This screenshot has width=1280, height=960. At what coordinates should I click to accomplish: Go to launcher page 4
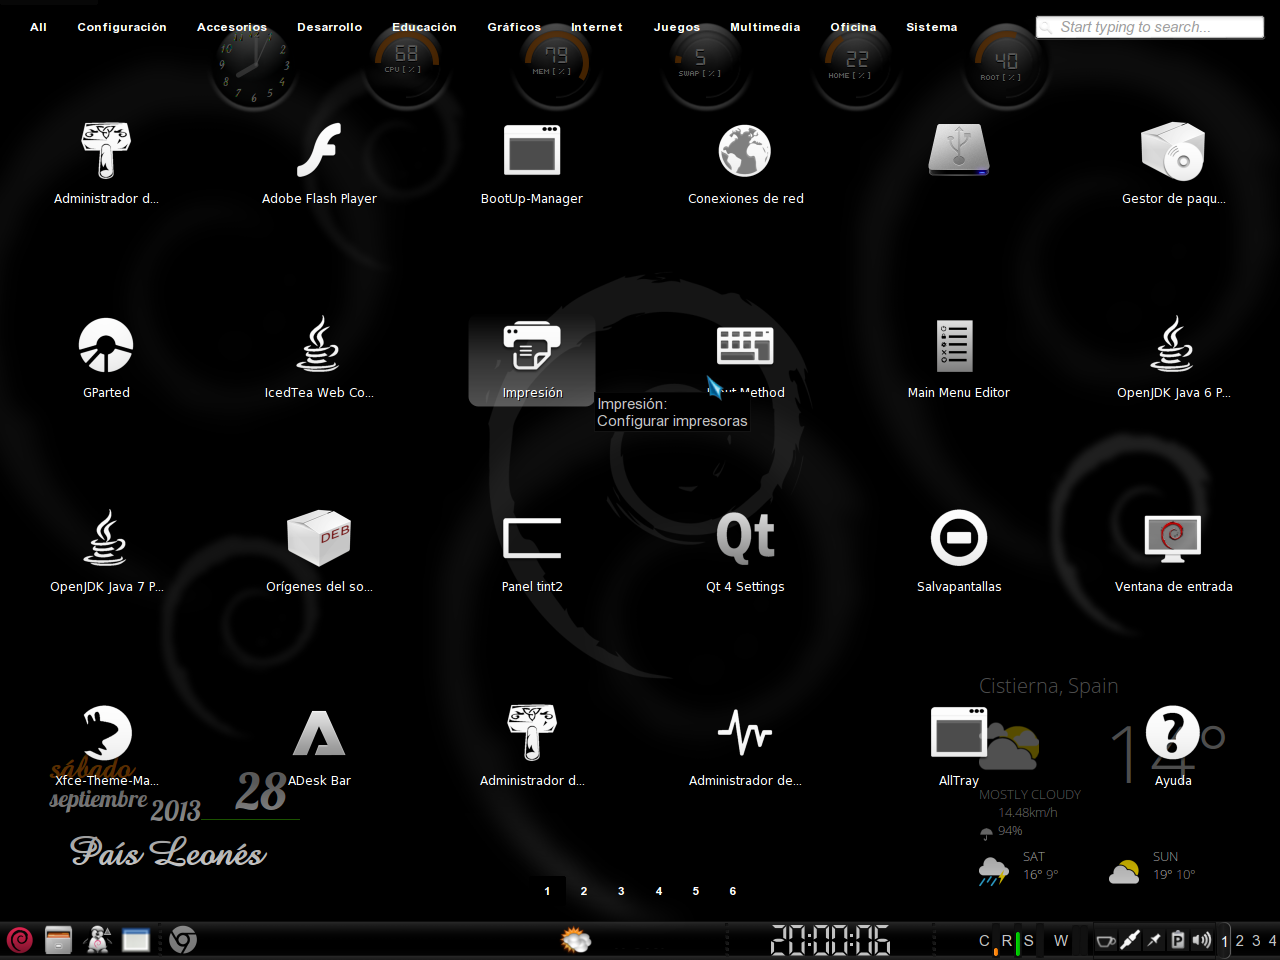pyautogui.click(x=659, y=891)
